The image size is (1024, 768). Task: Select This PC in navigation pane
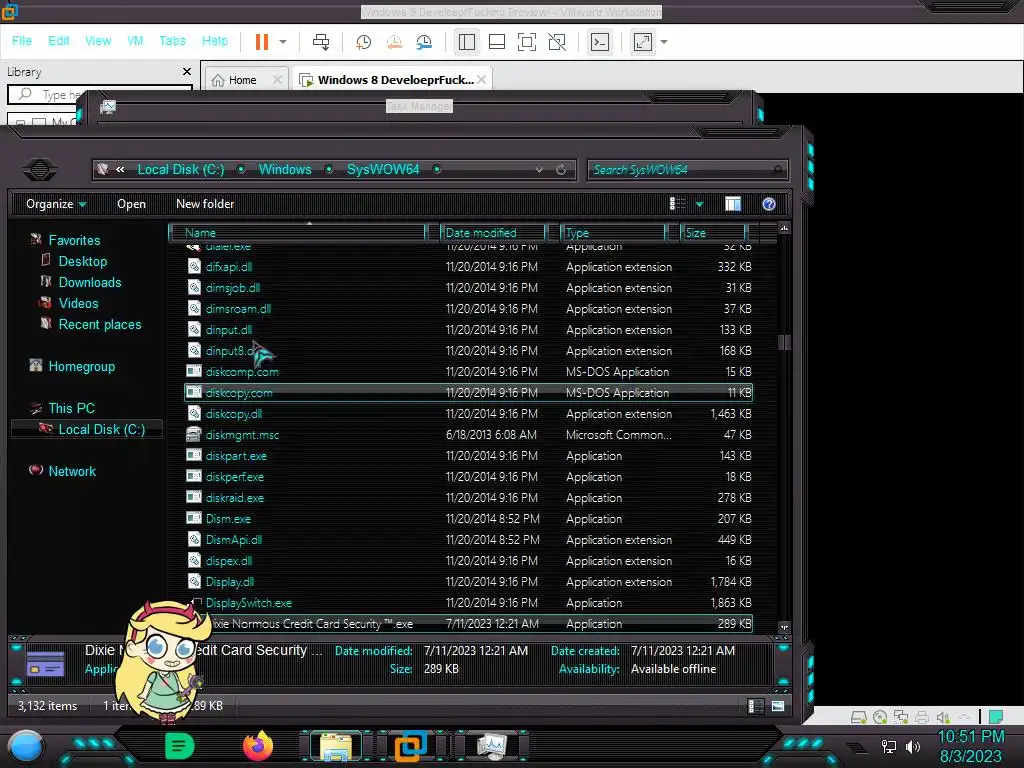point(71,408)
